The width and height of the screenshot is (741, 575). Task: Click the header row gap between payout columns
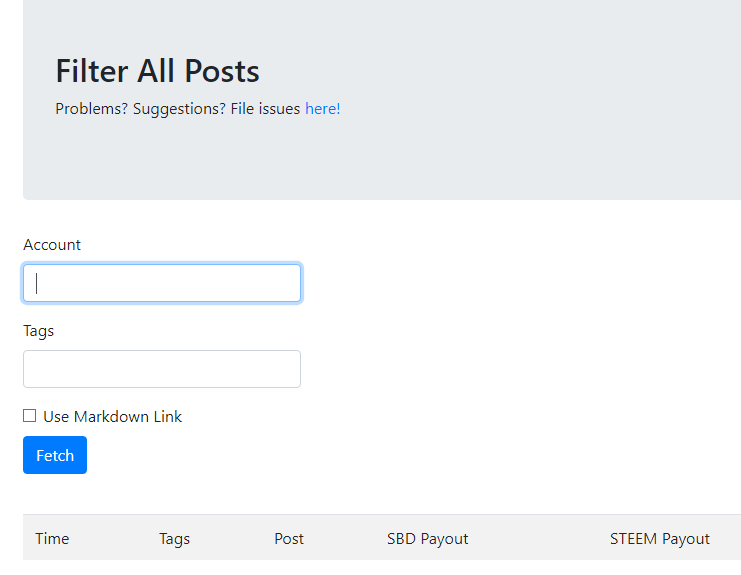point(540,539)
